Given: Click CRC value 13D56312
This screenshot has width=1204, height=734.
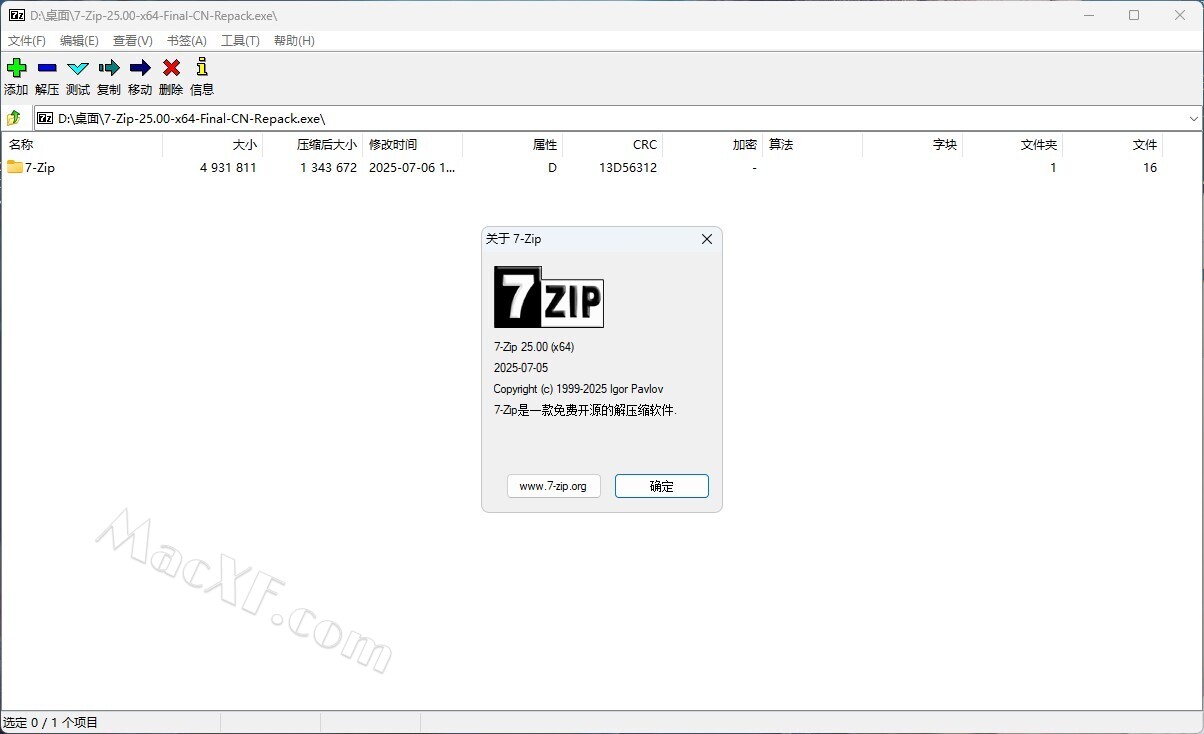Looking at the screenshot, I should pos(628,168).
